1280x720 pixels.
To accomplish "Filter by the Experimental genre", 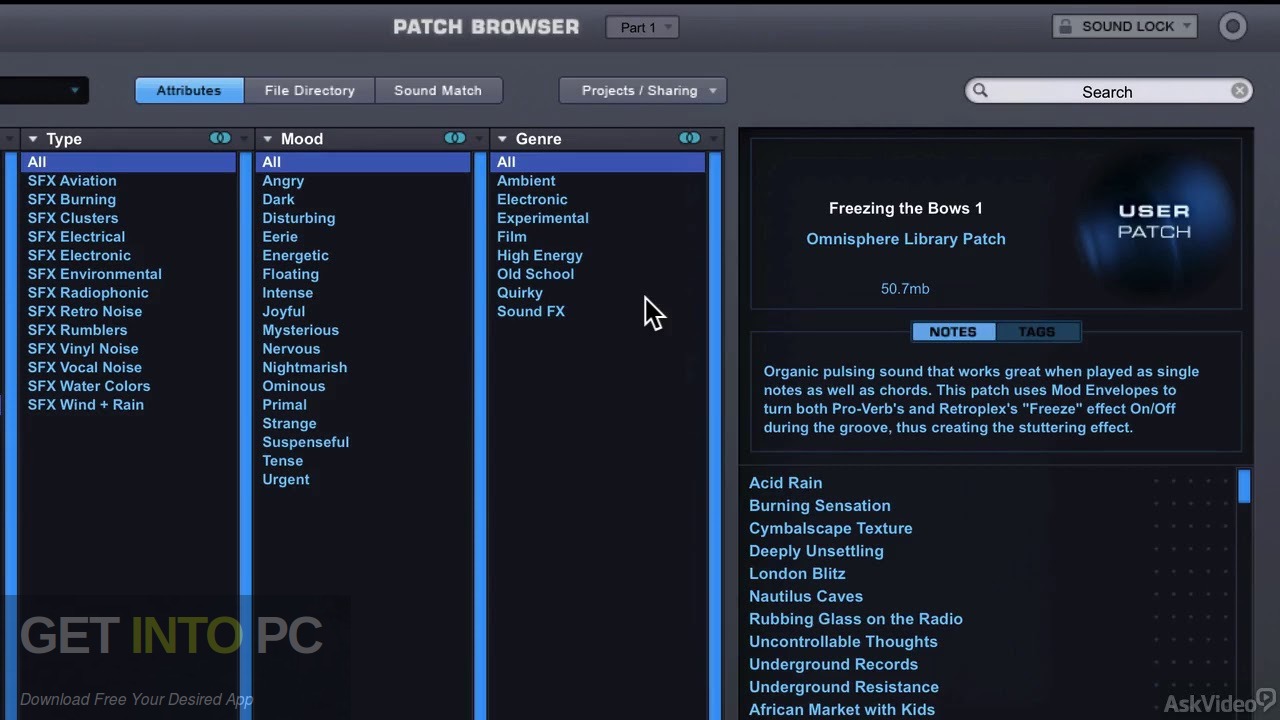I will click(x=543, y=218).
